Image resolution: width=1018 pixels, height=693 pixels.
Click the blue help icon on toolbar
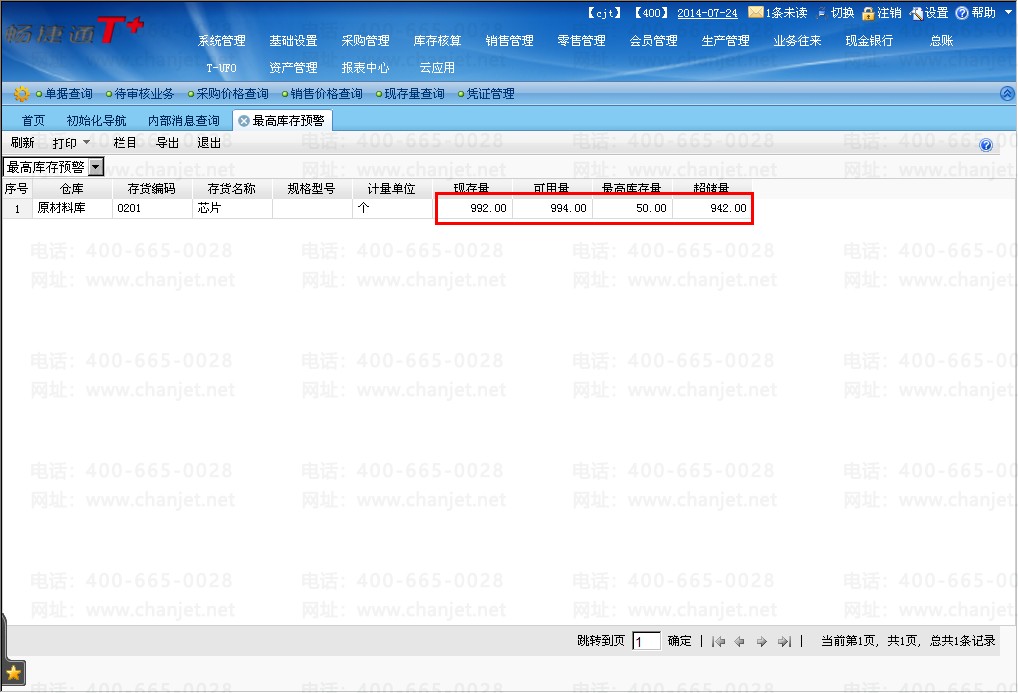coord(986,145)
